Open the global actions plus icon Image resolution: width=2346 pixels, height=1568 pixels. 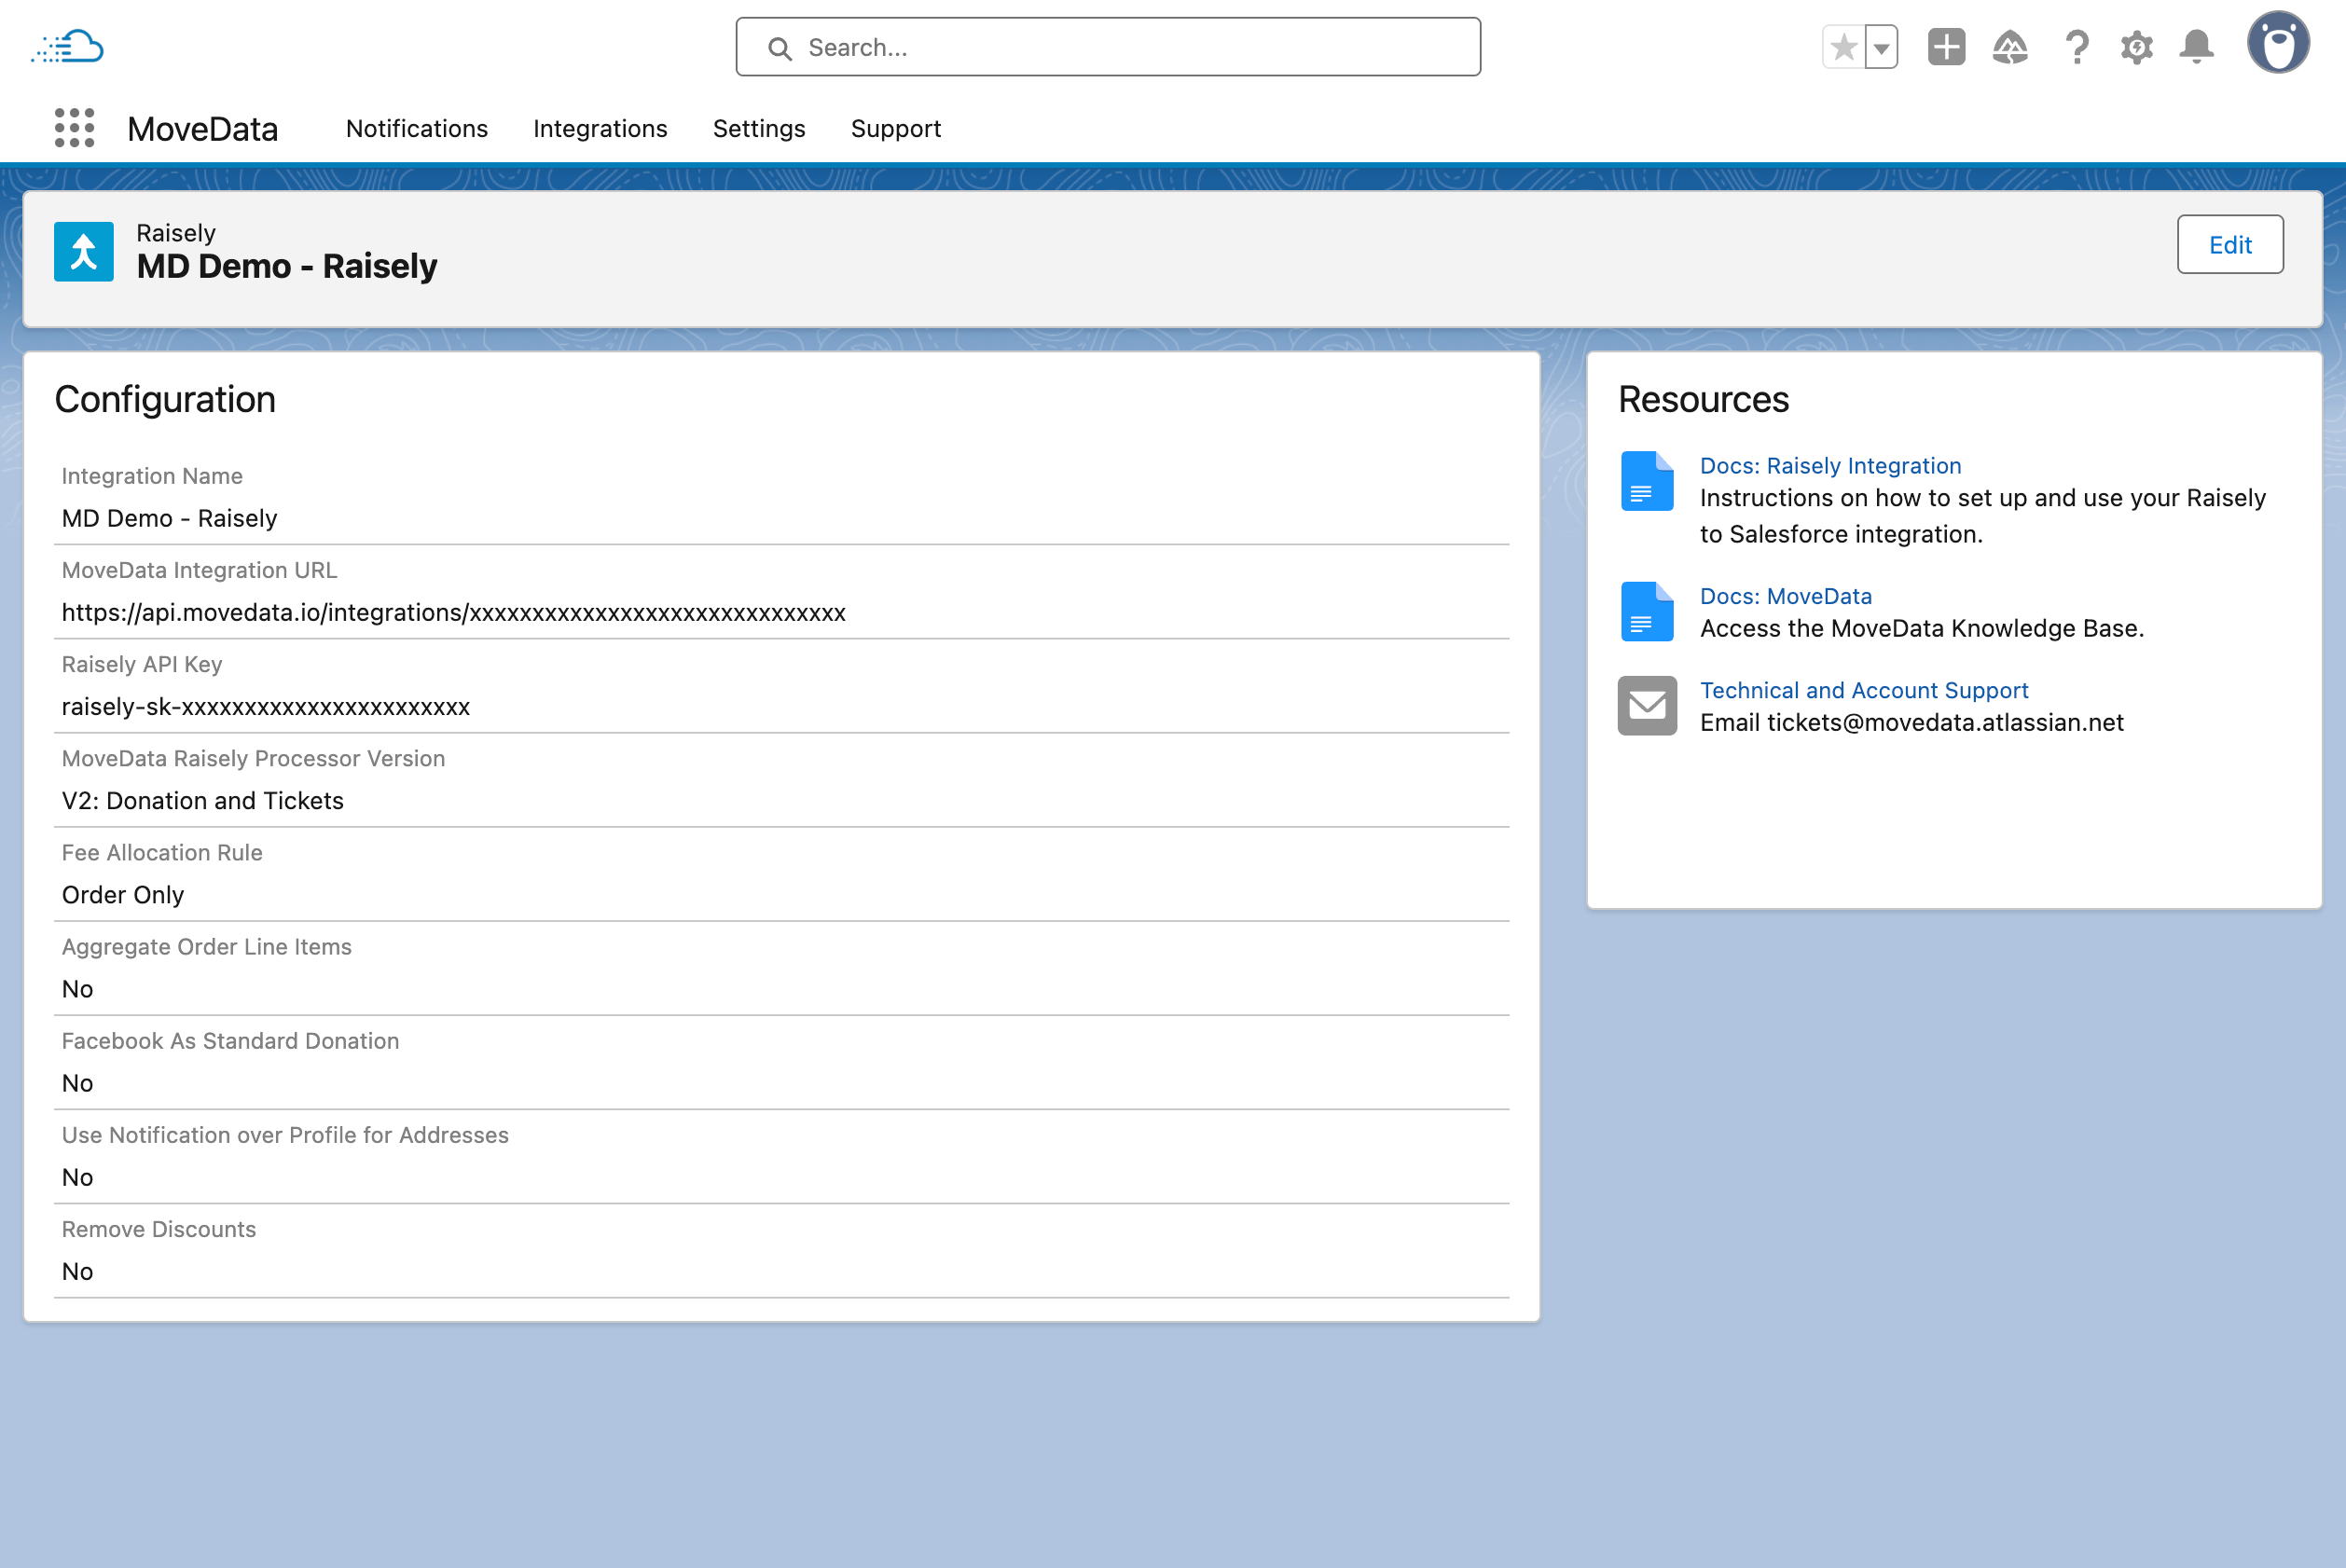click(1946, 47)
